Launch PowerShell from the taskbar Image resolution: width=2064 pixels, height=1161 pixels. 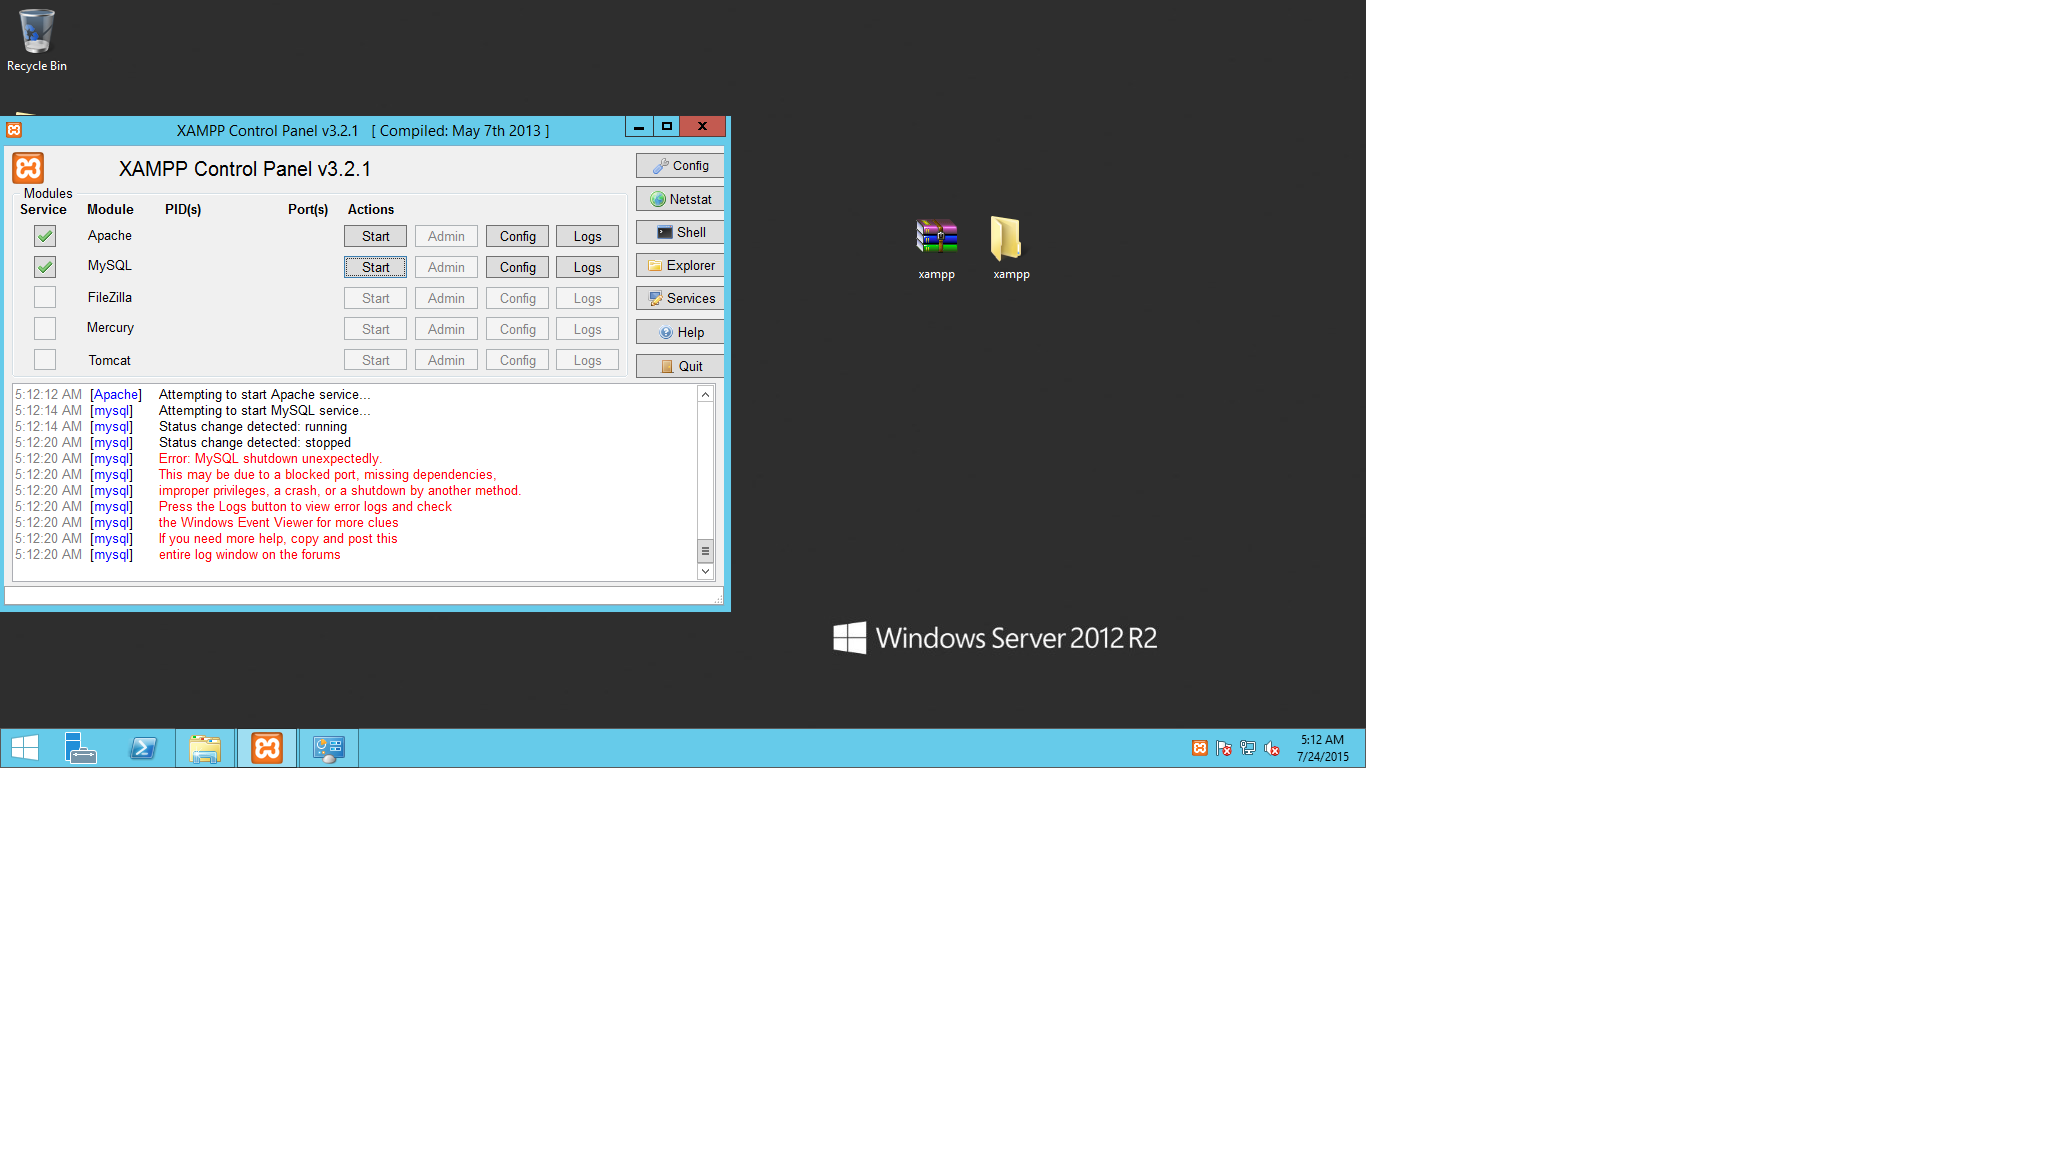[x=143, y=748]
